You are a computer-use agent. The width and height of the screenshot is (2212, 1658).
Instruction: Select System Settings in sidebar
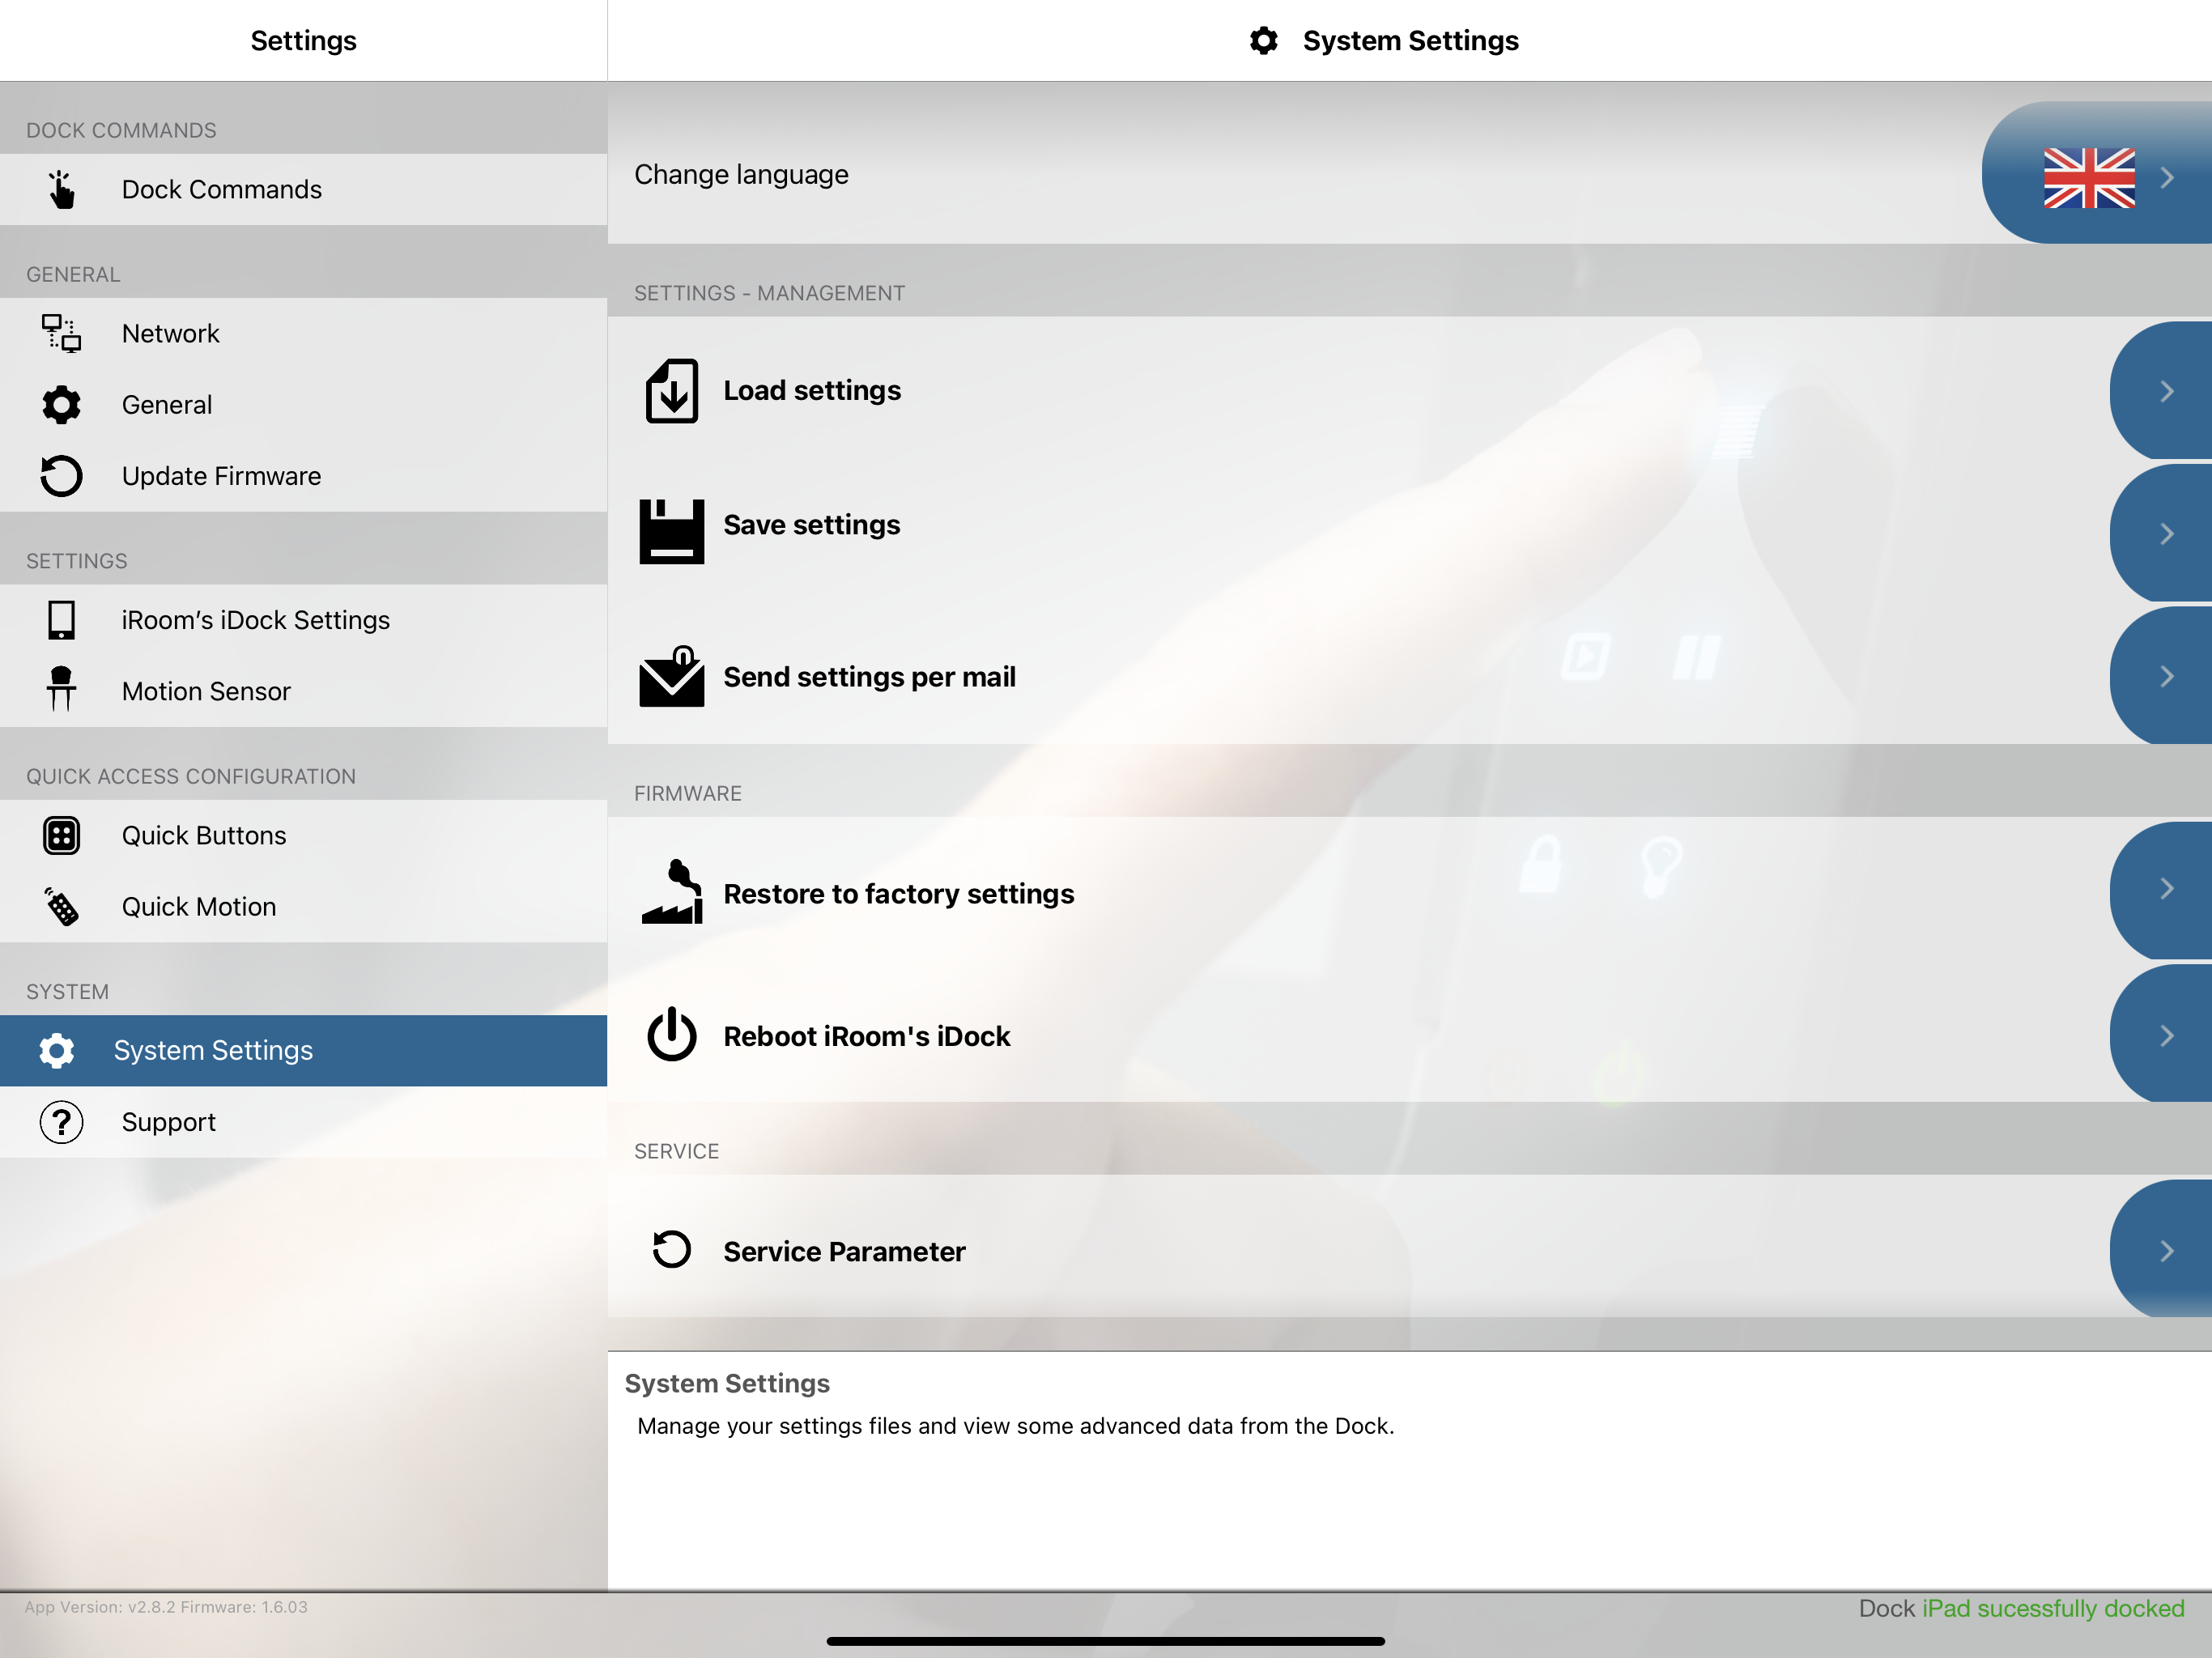click(x=304, y=1050)
